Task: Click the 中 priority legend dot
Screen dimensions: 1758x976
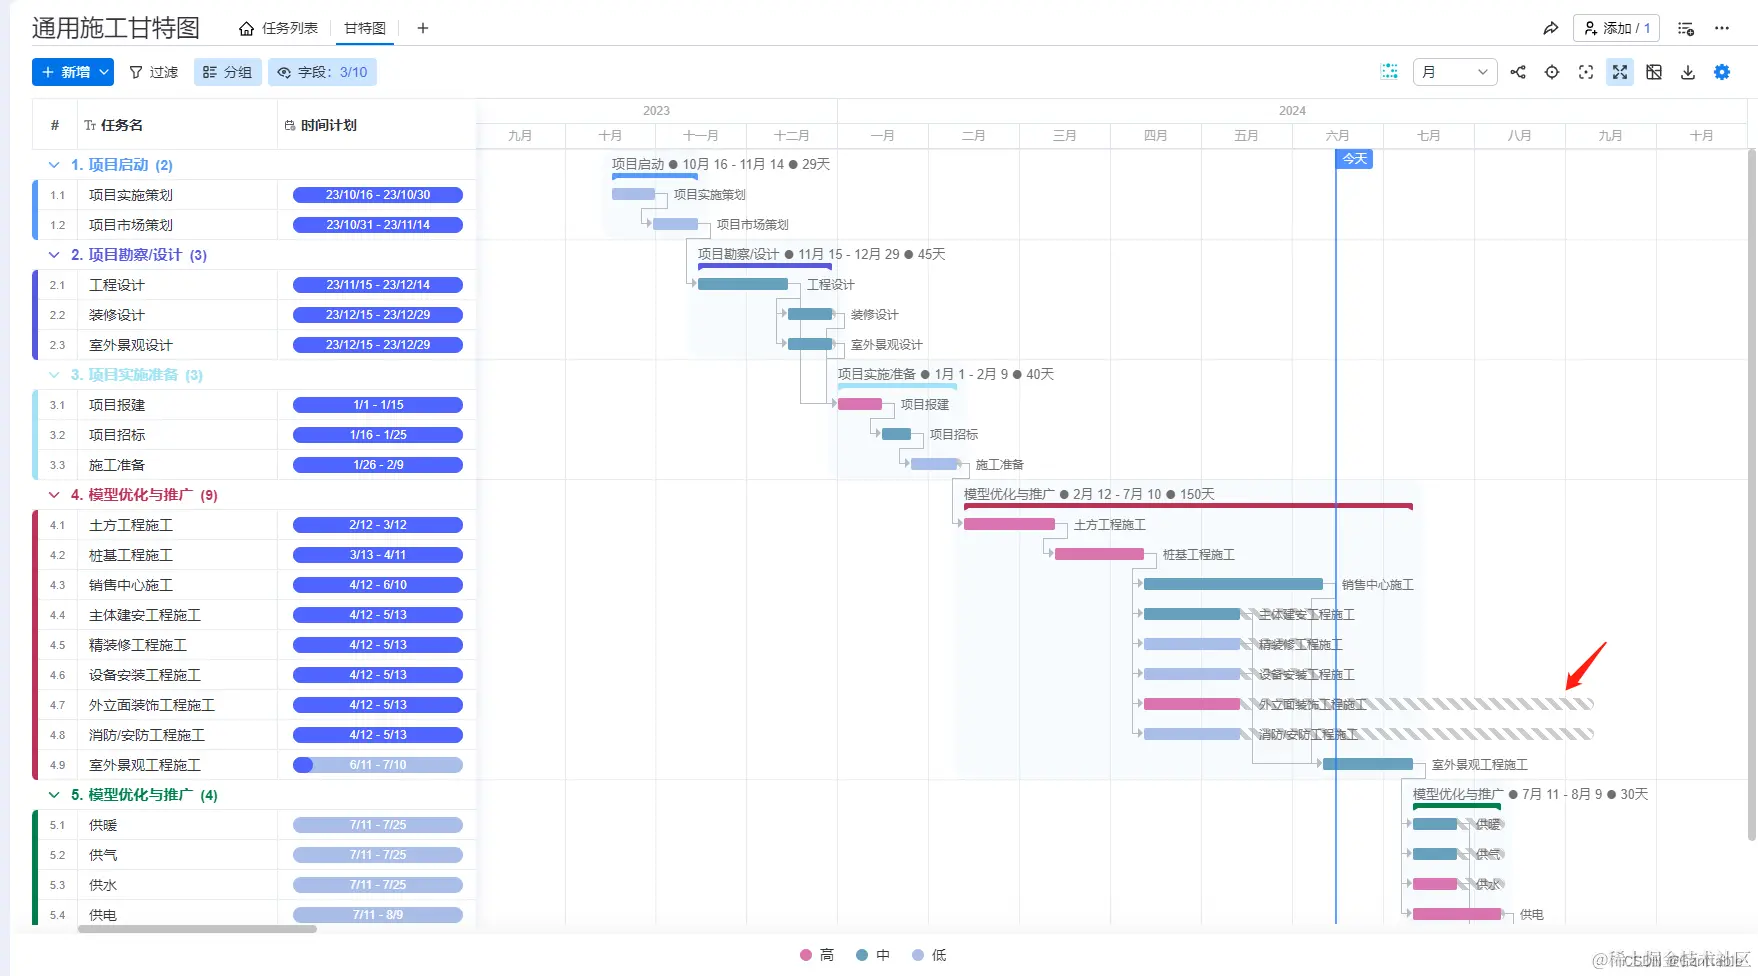Action: tap(862, 955)
